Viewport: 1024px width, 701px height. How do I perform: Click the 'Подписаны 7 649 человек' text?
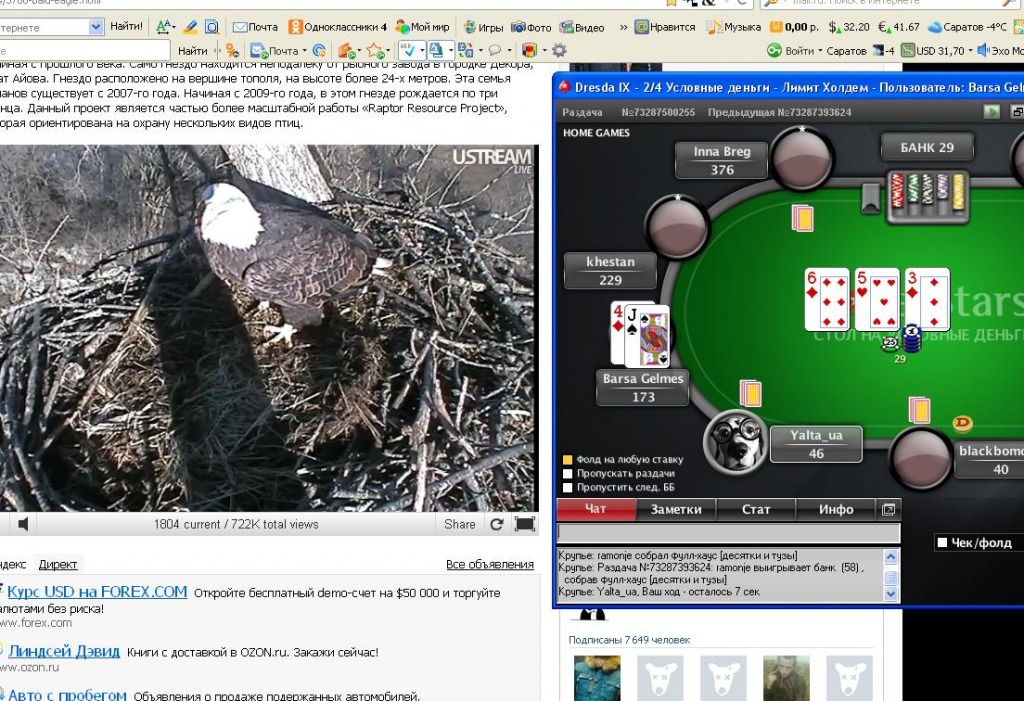coord(629,640)
